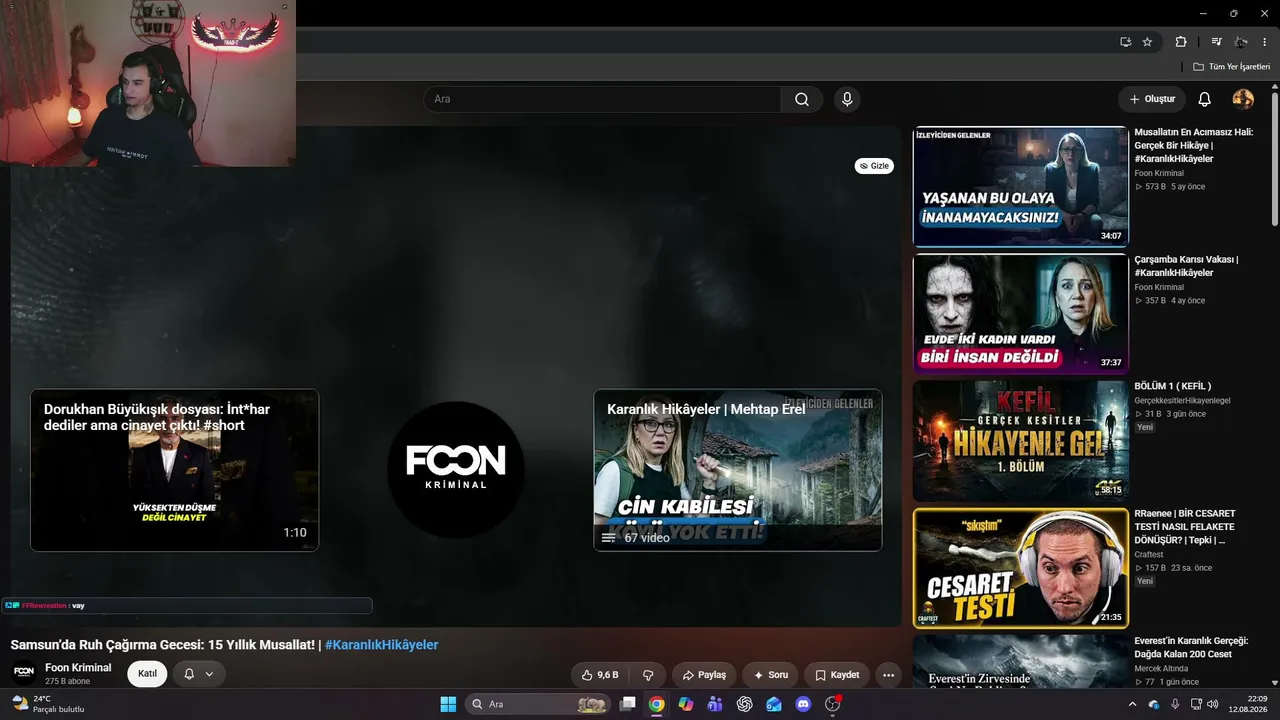Open the CESARET TESTİ thumbnail
1280x720 pixels.
coord(1020,568)
